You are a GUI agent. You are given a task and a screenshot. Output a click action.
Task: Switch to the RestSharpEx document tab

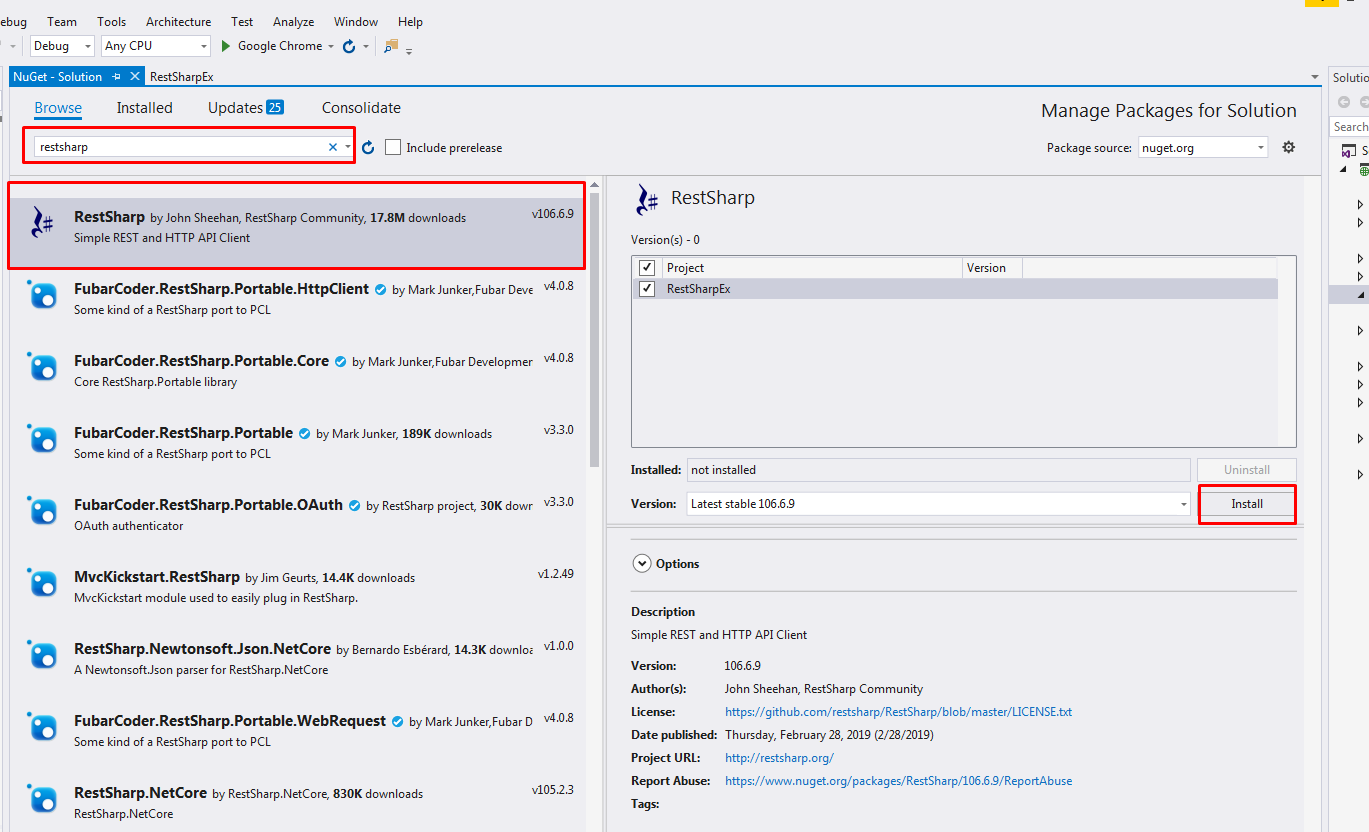click(x=181, y=77)
